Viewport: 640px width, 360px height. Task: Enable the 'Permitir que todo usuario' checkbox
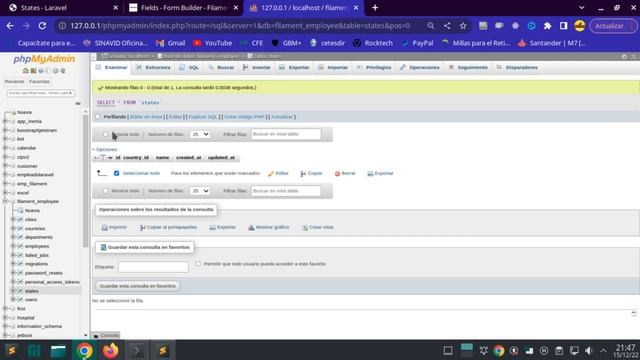click(198, 264)
